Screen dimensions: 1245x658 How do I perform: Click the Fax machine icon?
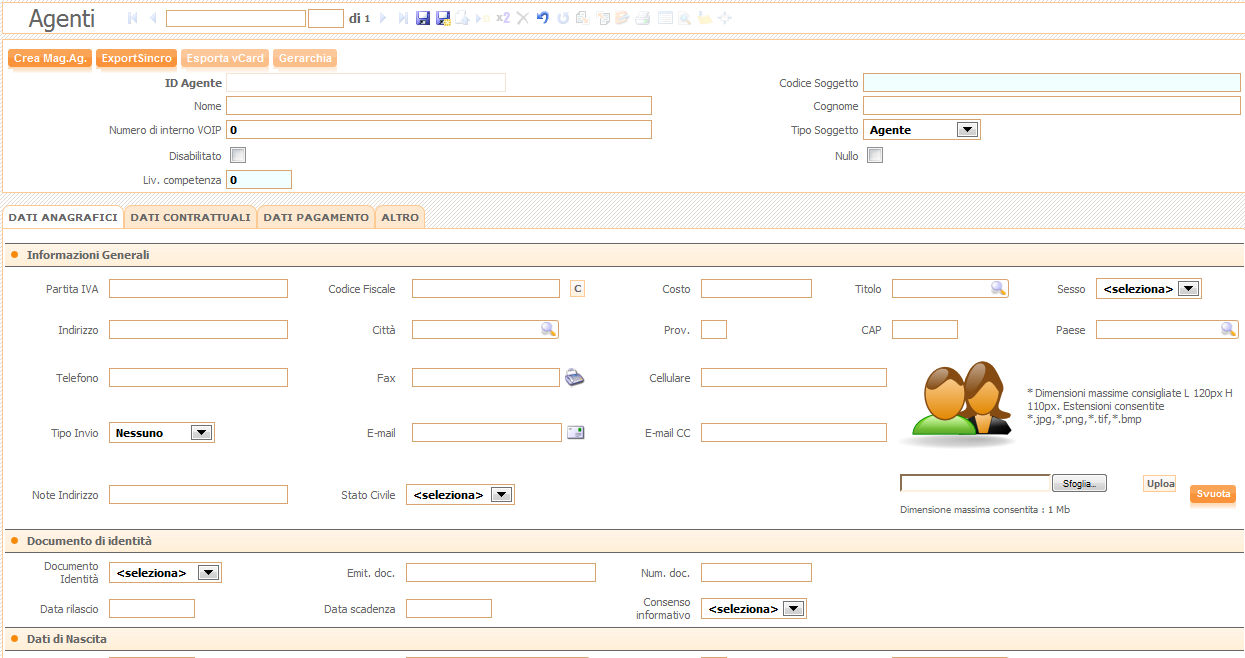[574, 377]
